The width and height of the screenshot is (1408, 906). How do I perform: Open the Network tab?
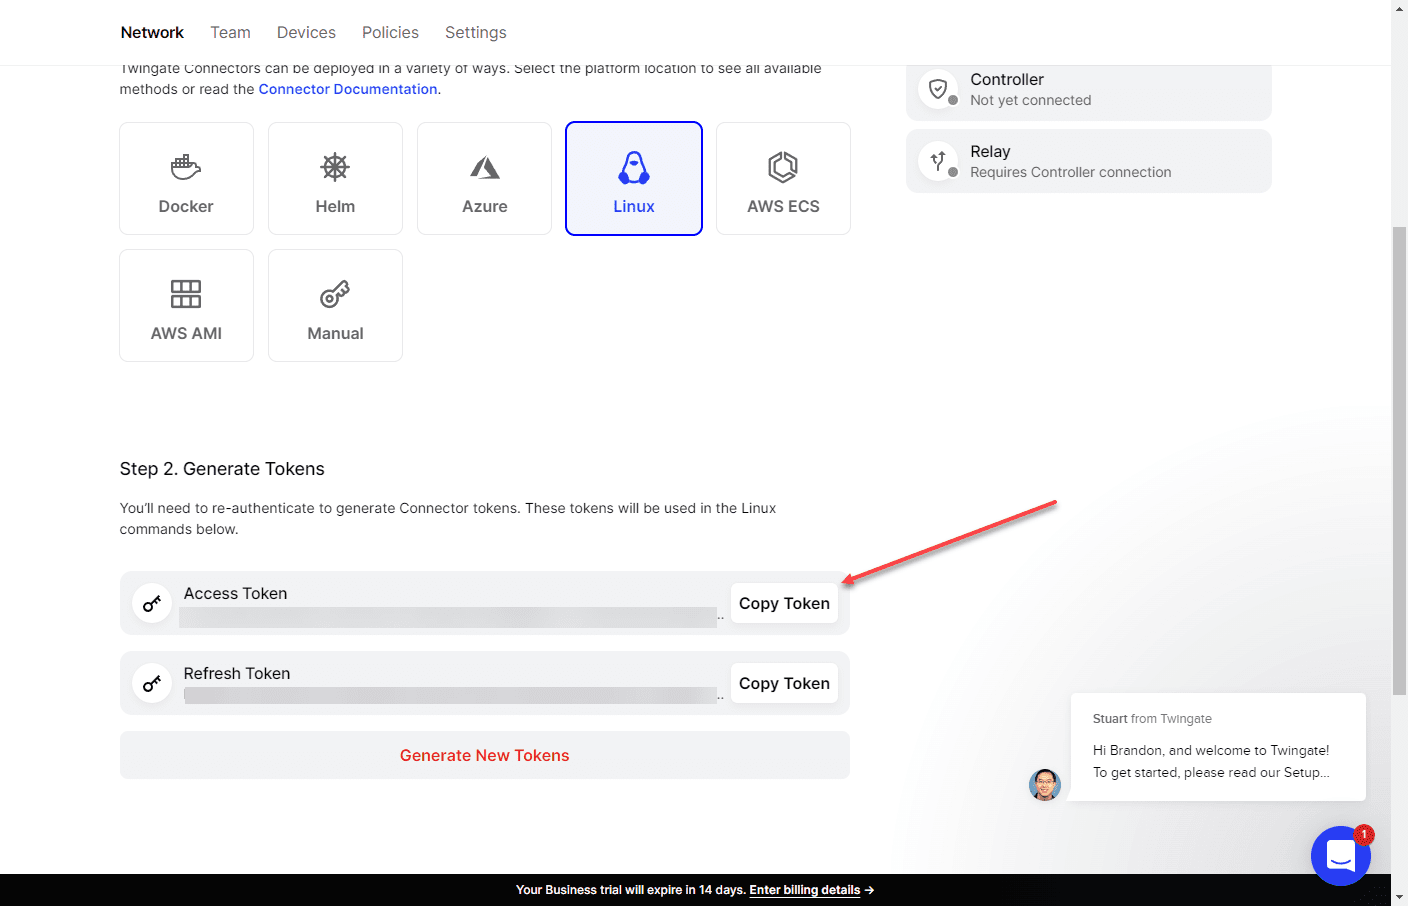(152, 32)
